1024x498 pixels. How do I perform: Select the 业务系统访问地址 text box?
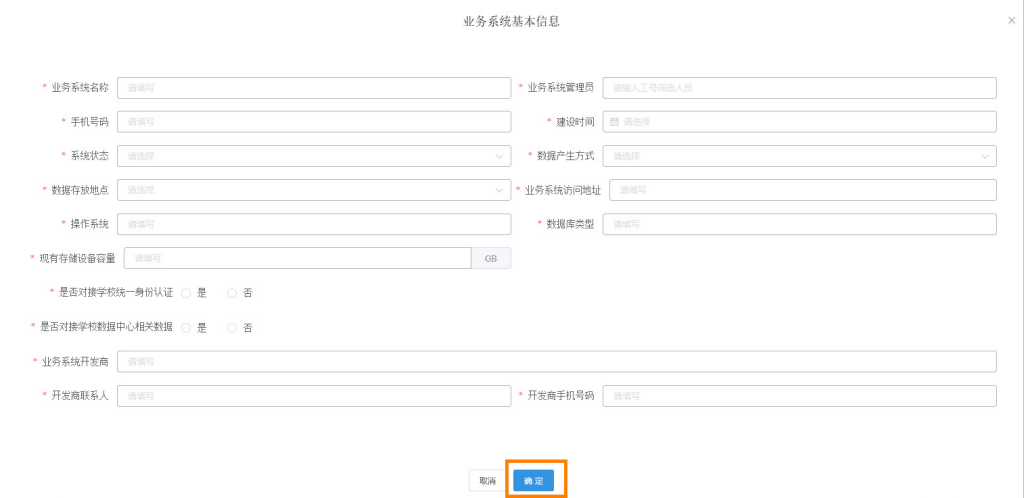coord(802,190)
